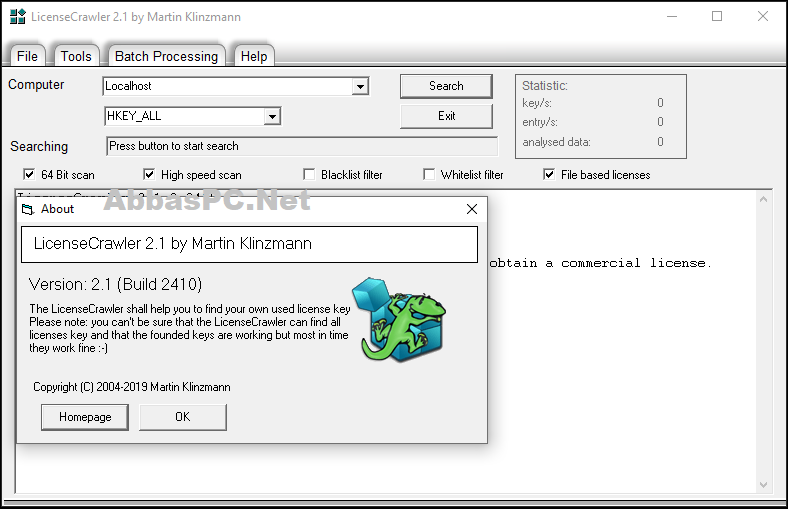Start scan with the Search button
Screen dimensions: 788x509
click(x=446, y=86)
